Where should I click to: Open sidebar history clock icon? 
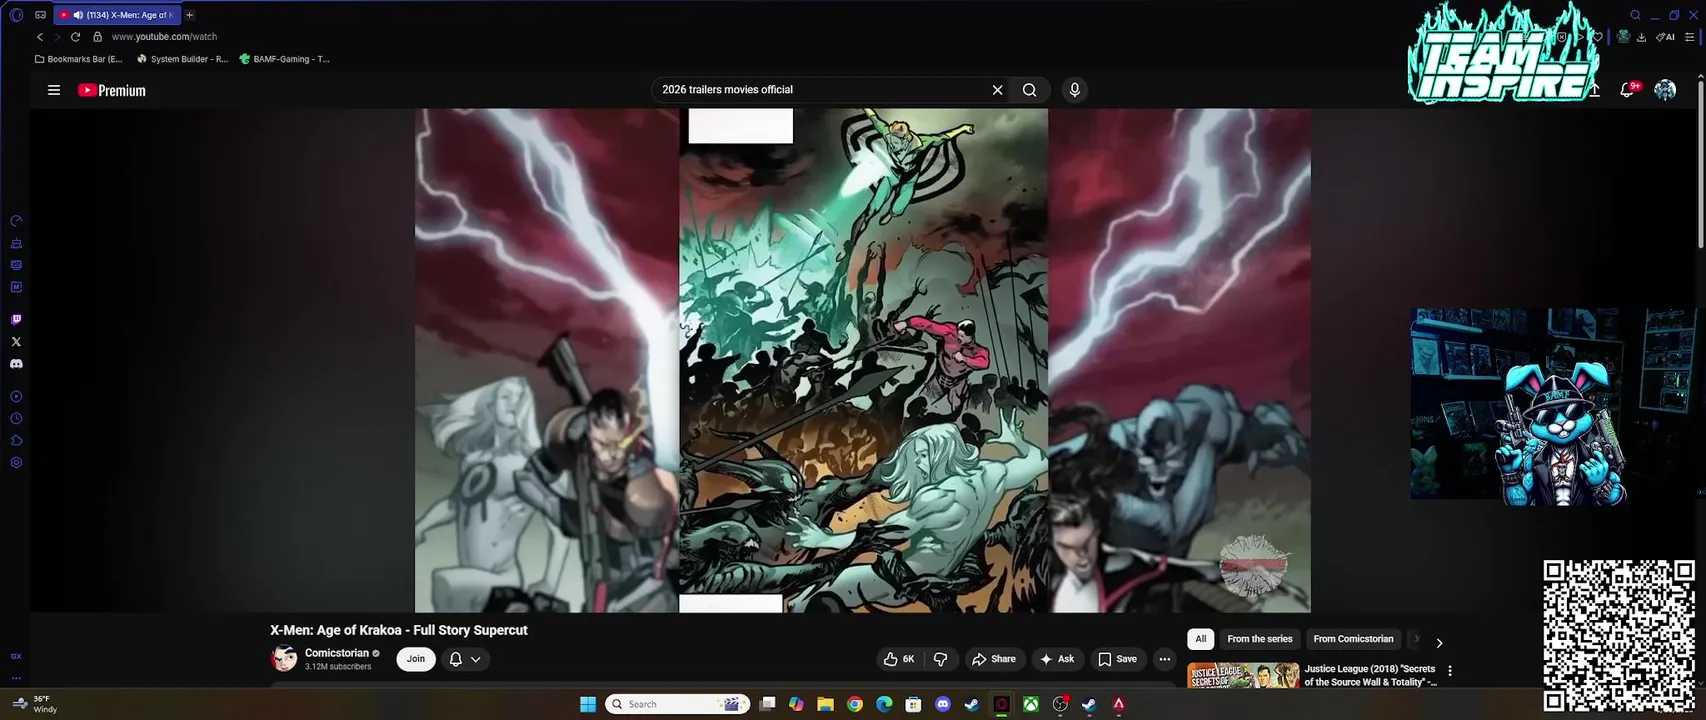pos(16,419)
